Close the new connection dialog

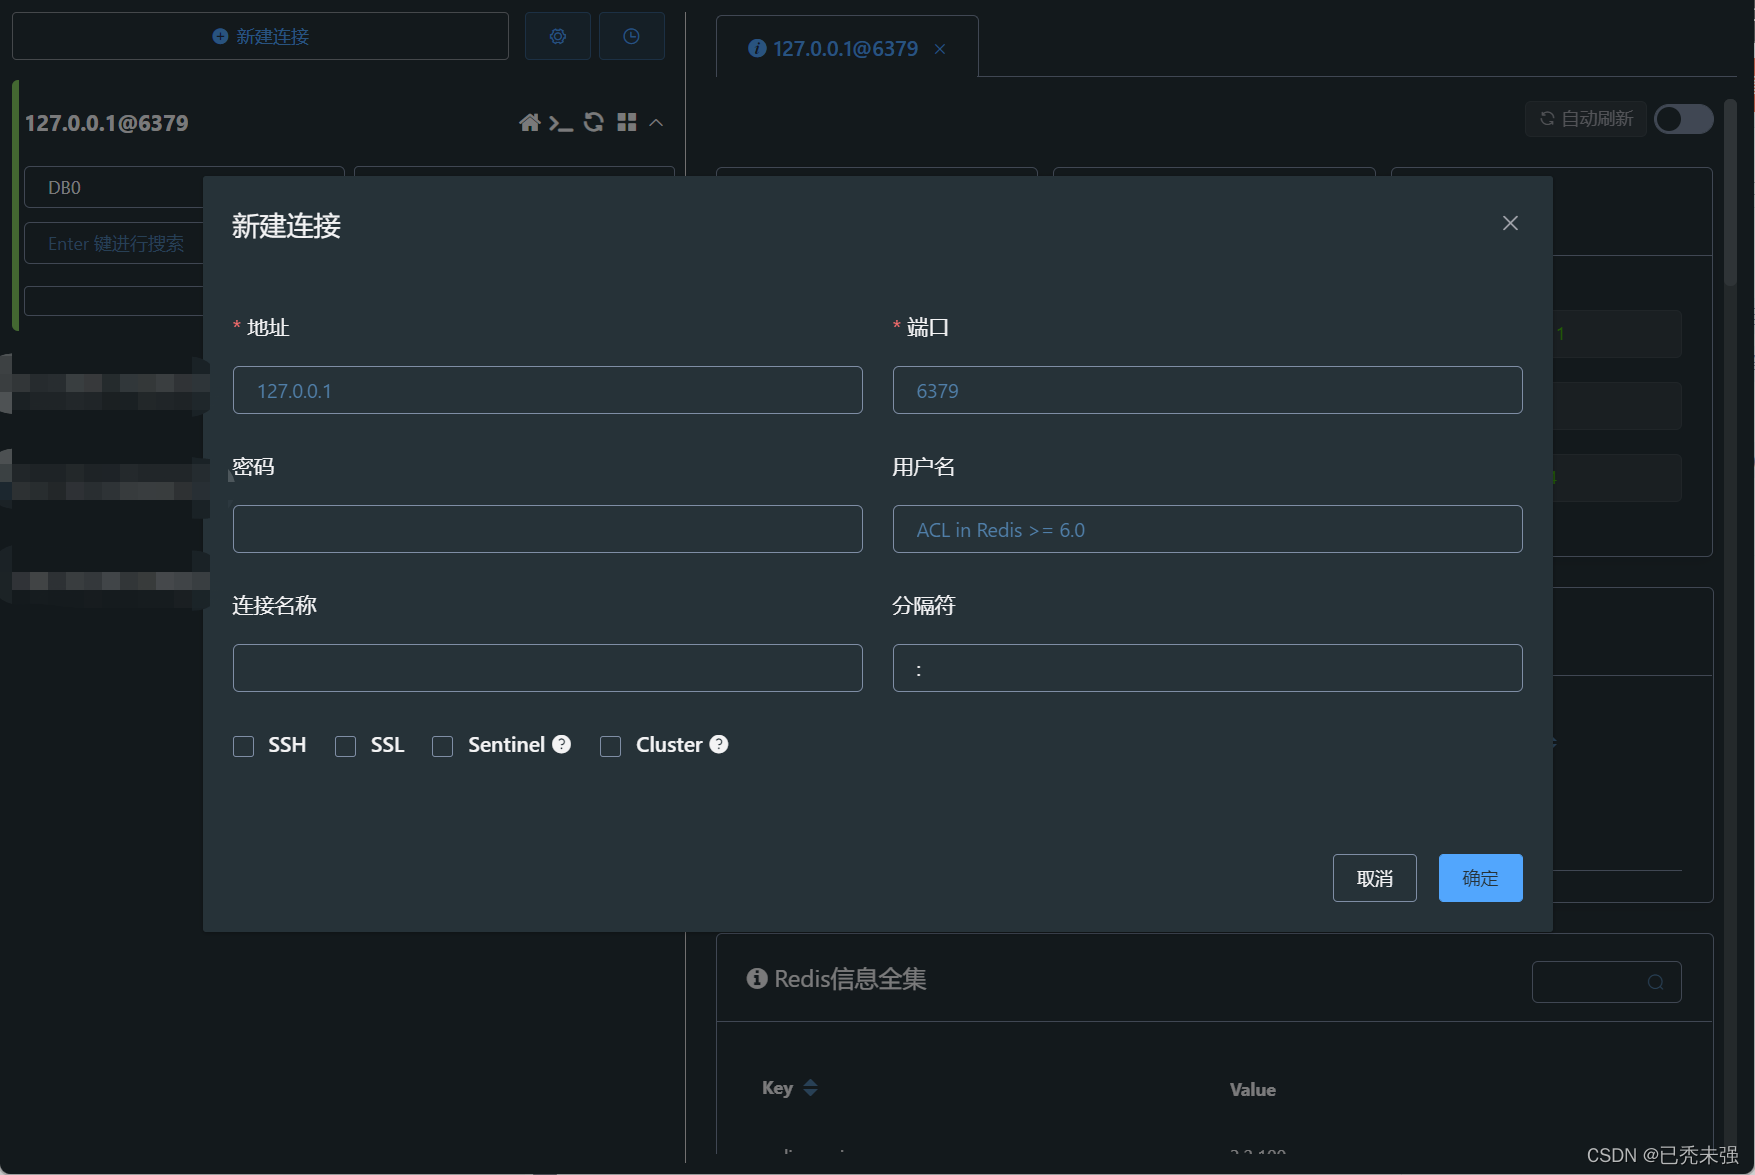tap(1510, 223)
